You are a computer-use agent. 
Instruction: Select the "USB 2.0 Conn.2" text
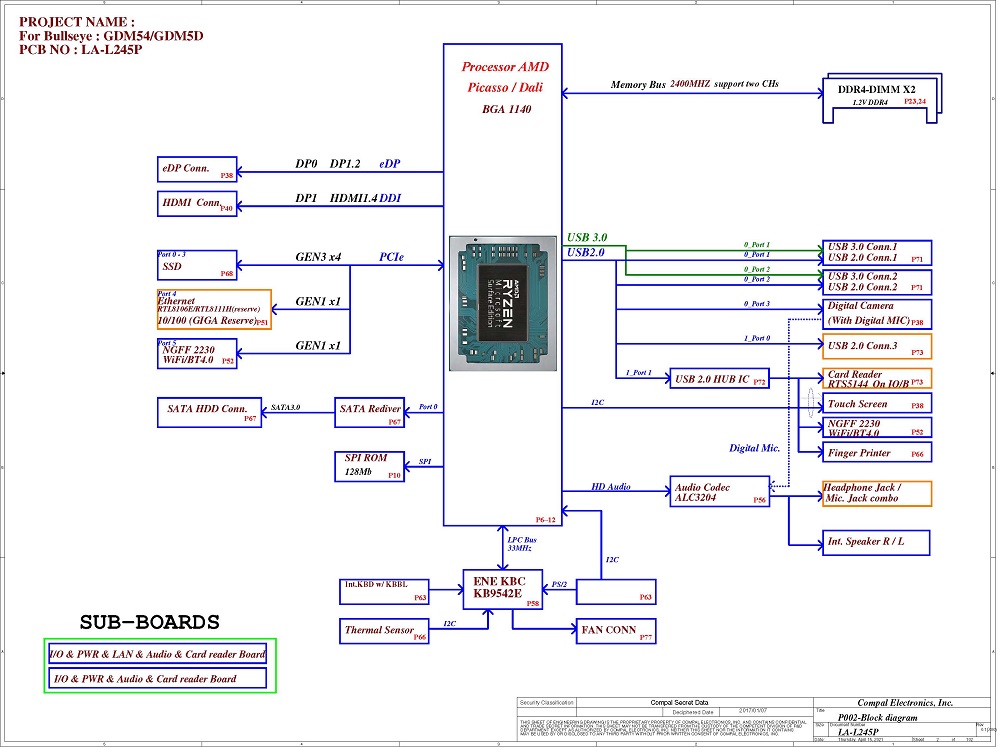862,287
